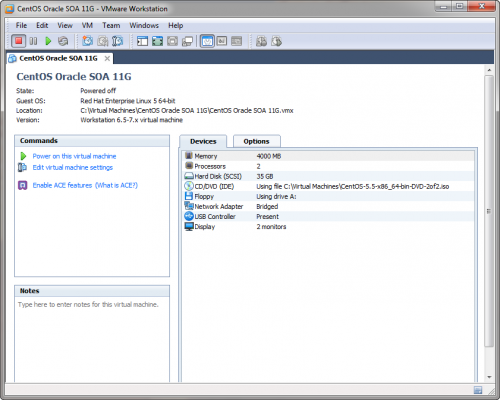Click the vertical scrollbar up arrow

coord(489,70)
